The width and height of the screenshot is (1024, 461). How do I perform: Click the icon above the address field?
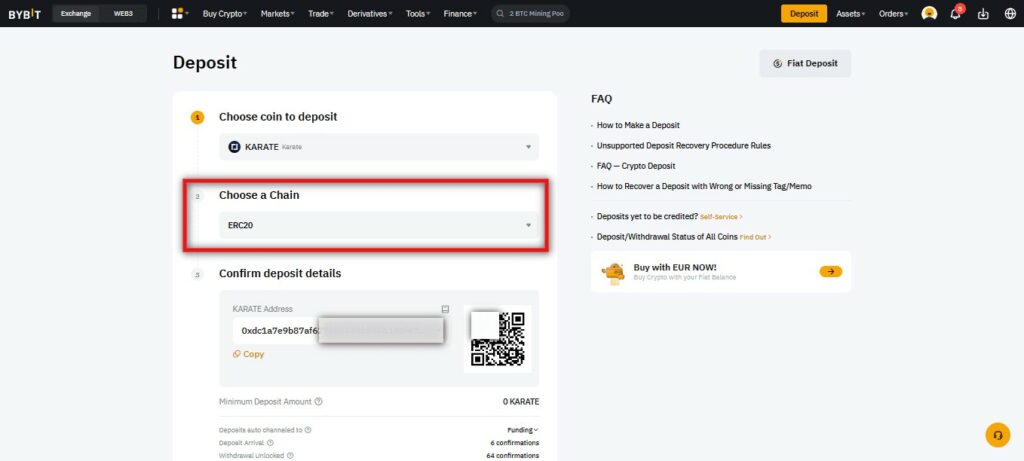[x=445, y=309]
